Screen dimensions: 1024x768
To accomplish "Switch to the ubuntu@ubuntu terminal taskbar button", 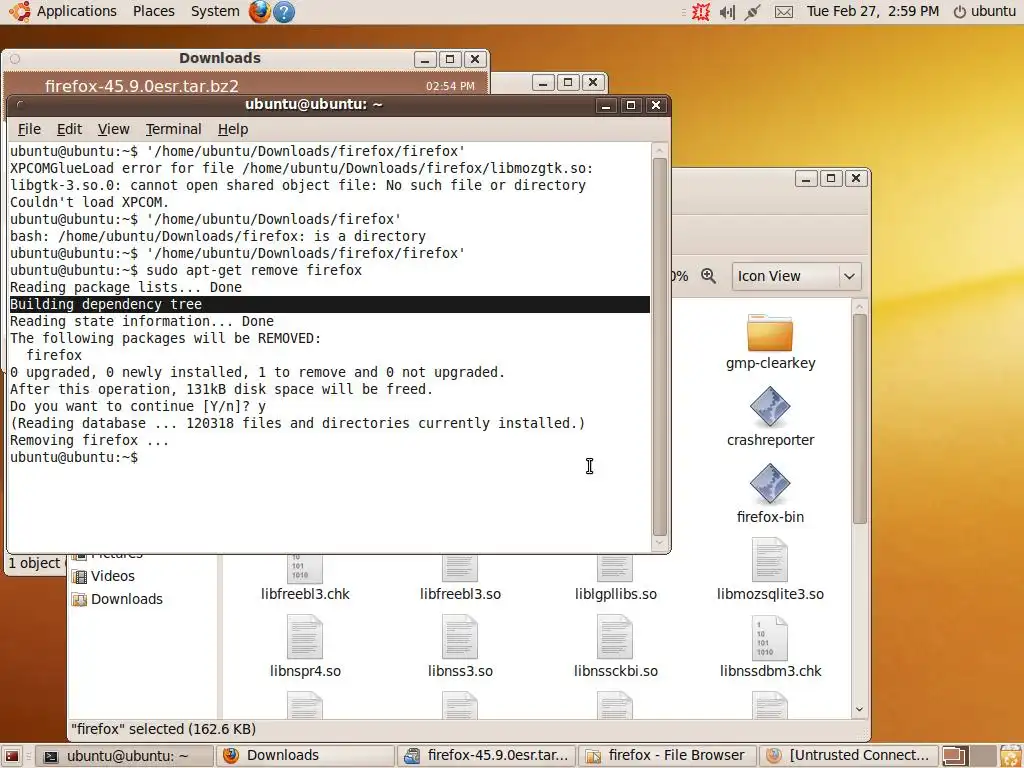I will [x=124, y=756].
